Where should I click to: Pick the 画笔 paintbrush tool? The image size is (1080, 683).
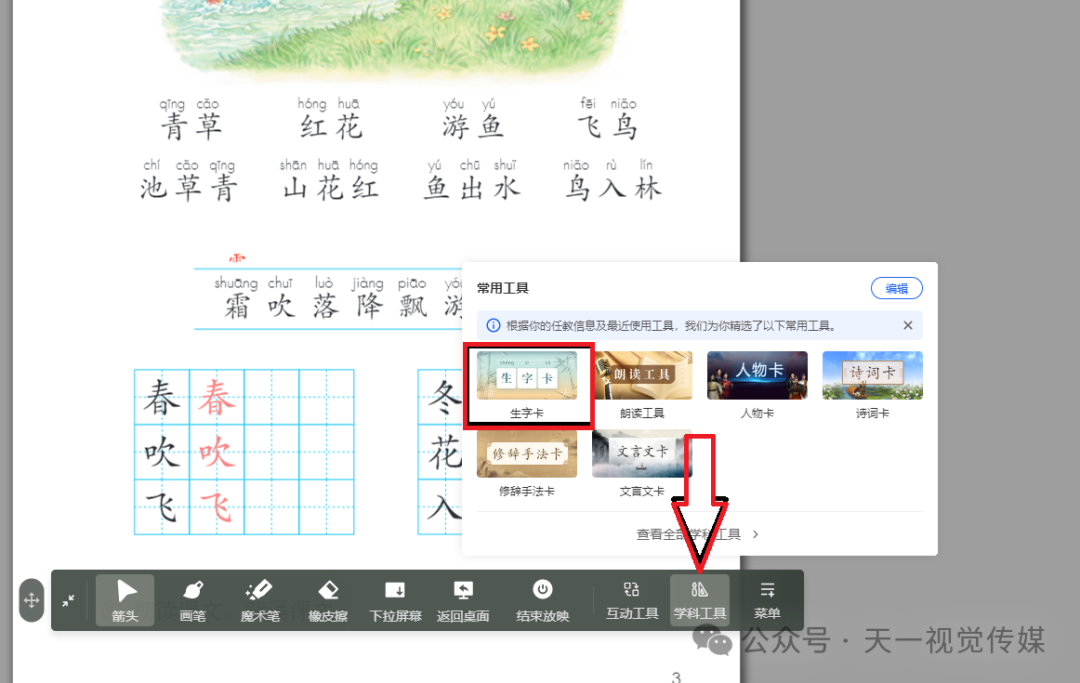192,600
